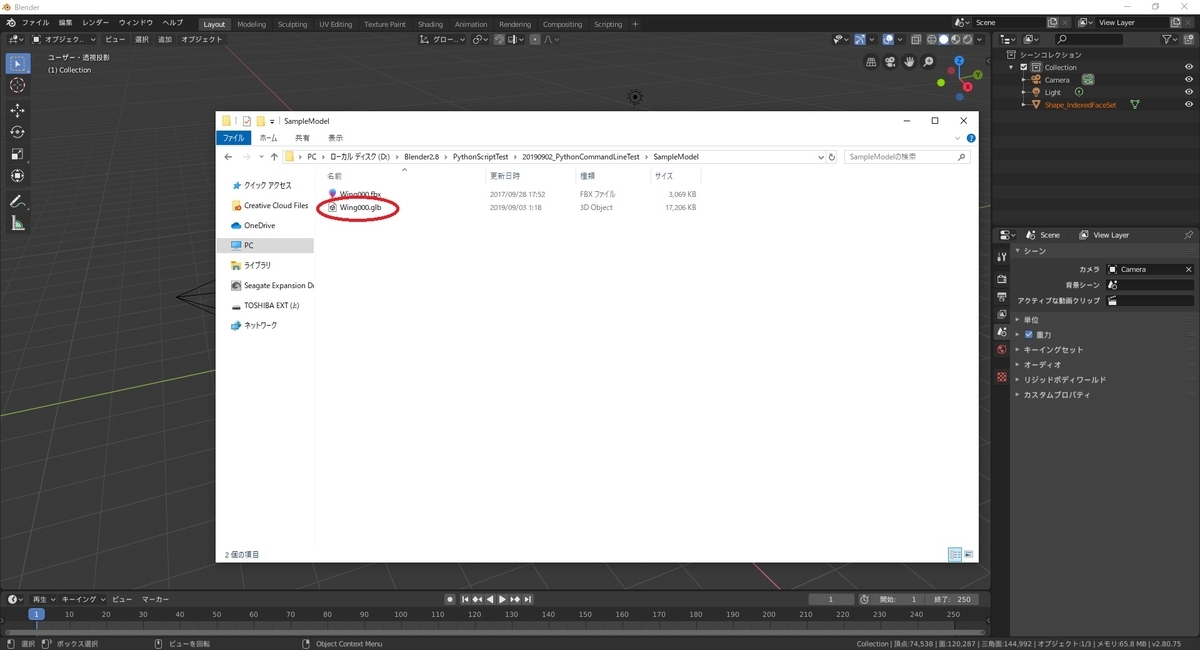Switch to wireframe viewport shading
The image size is (1200, 650).
coord(932,39)
